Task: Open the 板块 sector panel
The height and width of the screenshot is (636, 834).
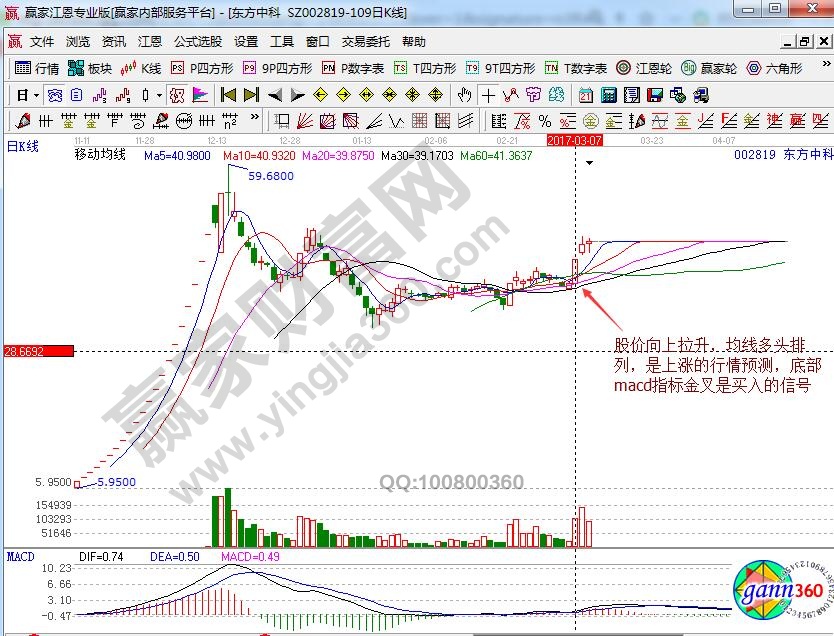Action: coord(91,68)
